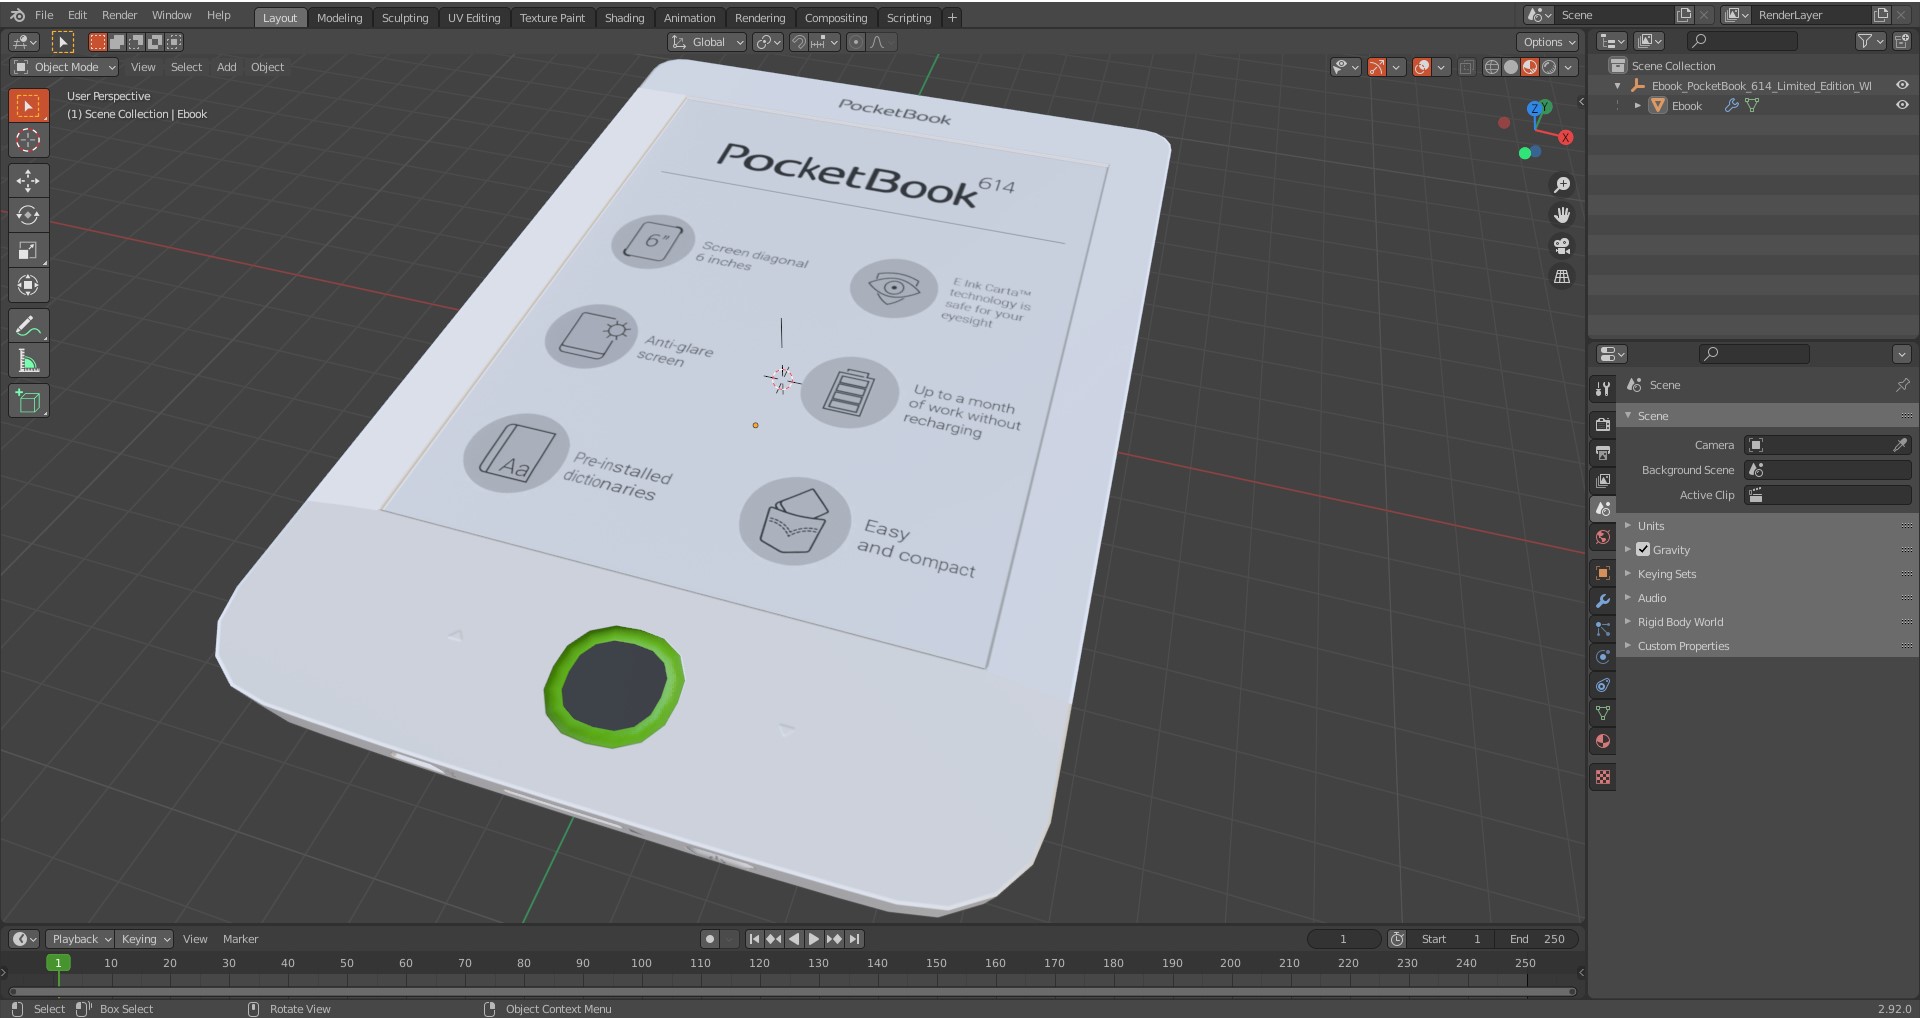
Task: Open the World properties tab
Action: pos(1603,537)
